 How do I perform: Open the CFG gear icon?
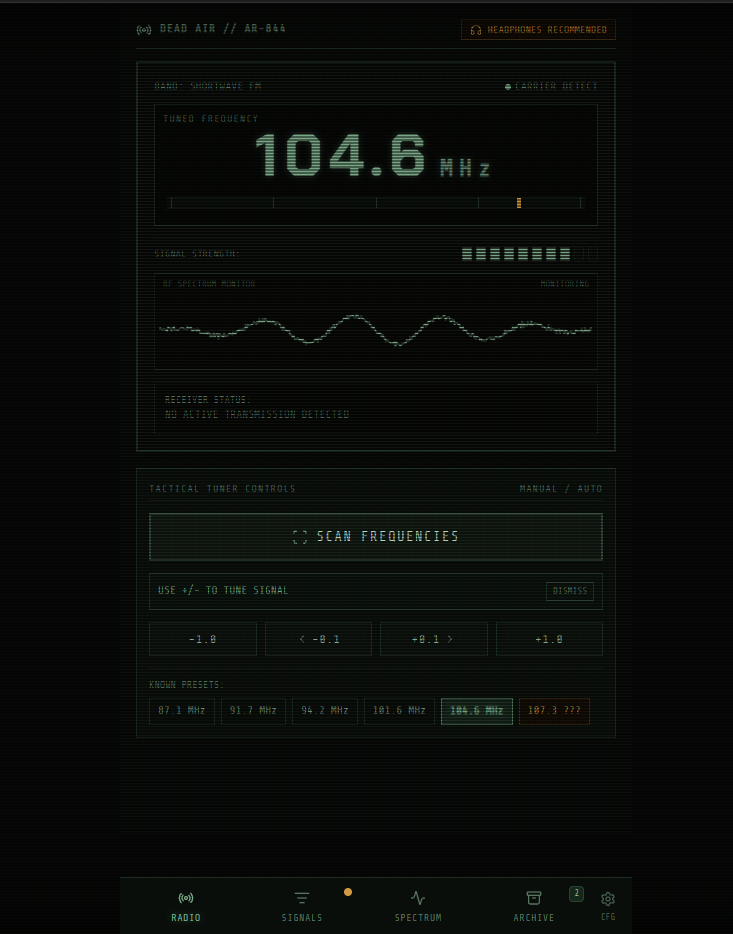click(608, 898)
